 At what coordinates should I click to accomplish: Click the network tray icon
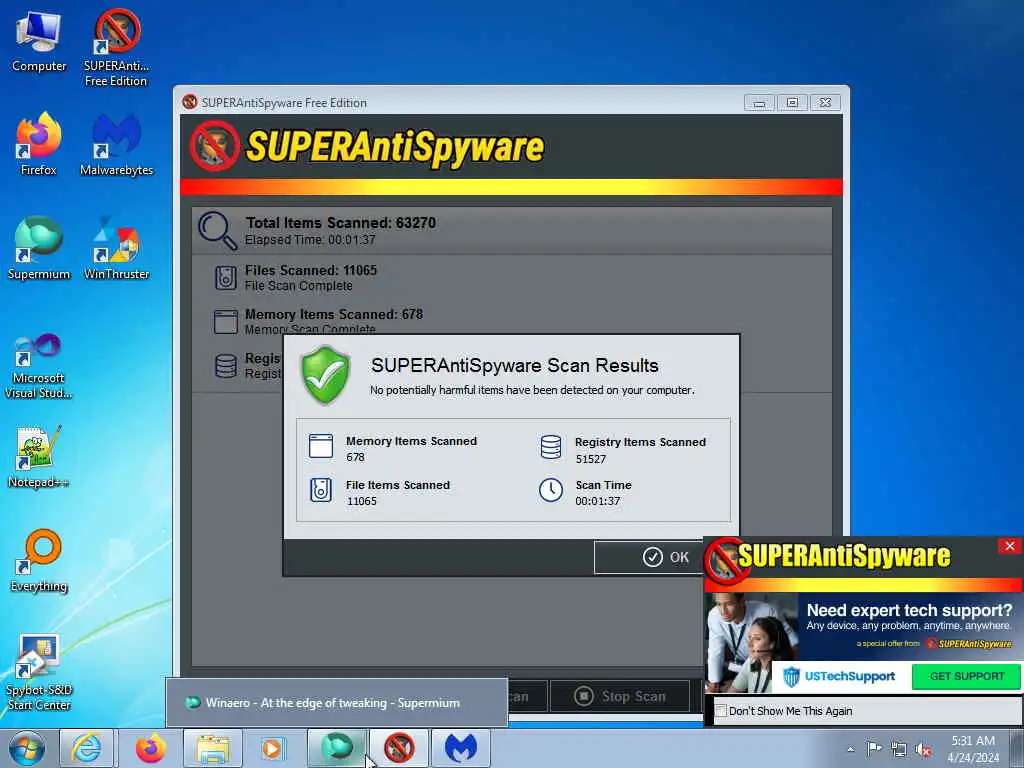pos(899,749)
